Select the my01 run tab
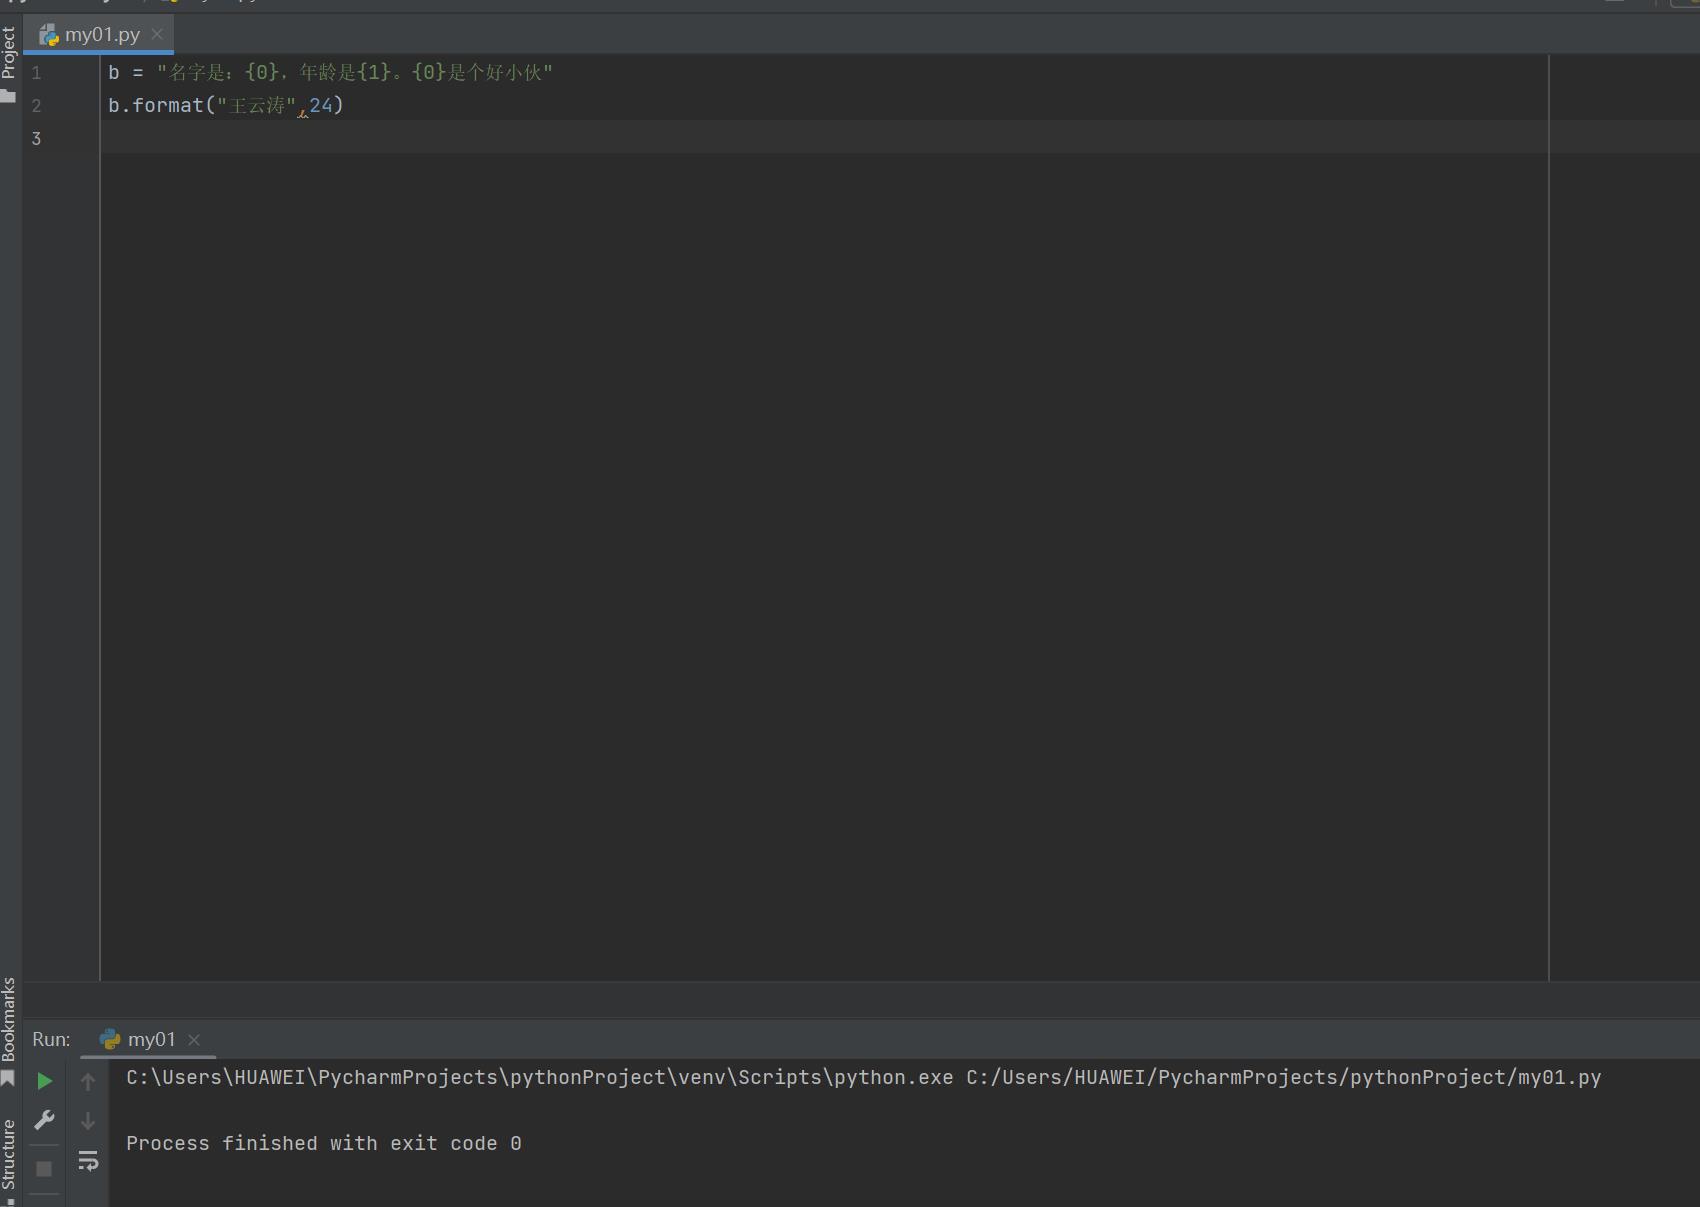Viewport: 1700px width, 1207px height. (150, 1040)
